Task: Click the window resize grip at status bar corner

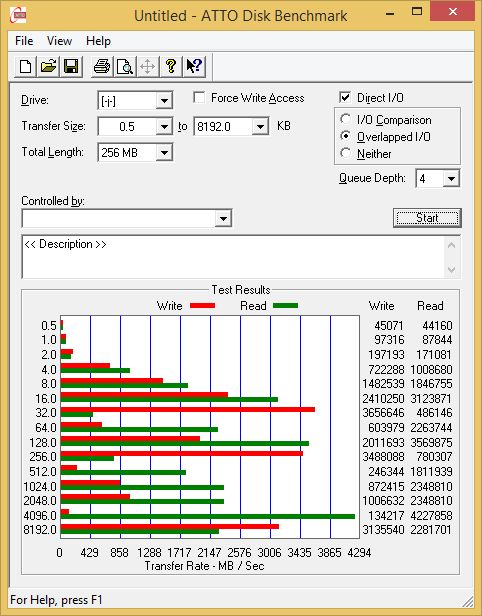Action: point(467,601)
